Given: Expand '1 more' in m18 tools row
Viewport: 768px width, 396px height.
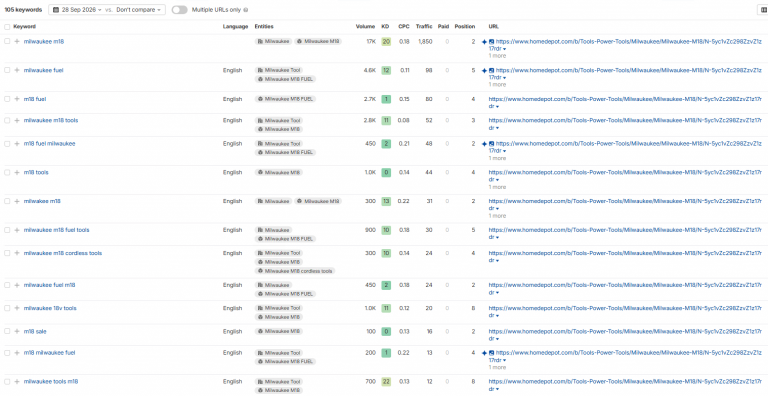Looking at the screenshot, I should [497, 187].
